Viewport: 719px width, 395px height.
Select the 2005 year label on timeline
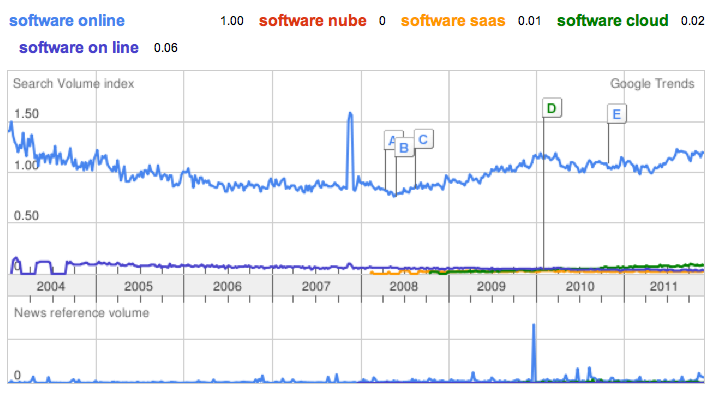coord(138,286)
